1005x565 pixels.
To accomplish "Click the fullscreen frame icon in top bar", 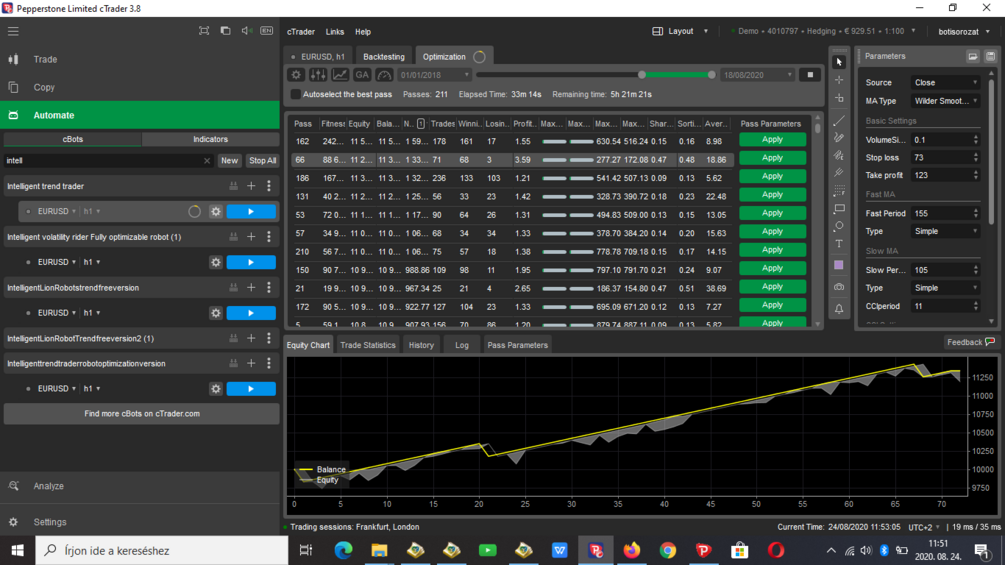I will pyautogui.click(x=204, y=31).
